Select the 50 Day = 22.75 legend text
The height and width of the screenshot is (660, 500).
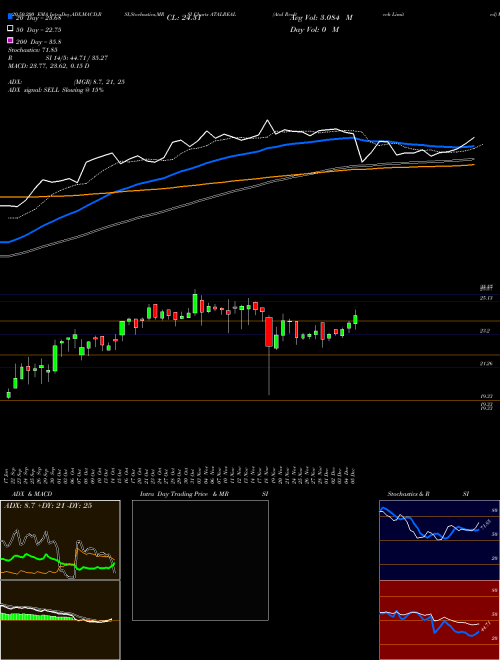pyautogui.click(x=38, y=29)
